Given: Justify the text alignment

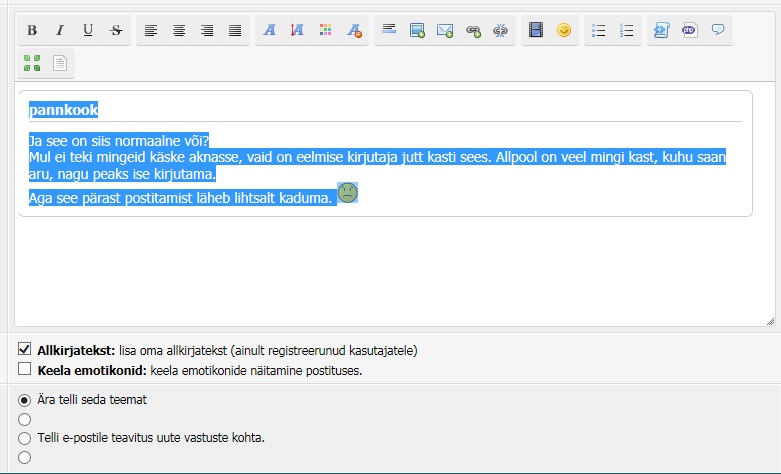Looking at the screenshot, I should [x=235, y=31].
